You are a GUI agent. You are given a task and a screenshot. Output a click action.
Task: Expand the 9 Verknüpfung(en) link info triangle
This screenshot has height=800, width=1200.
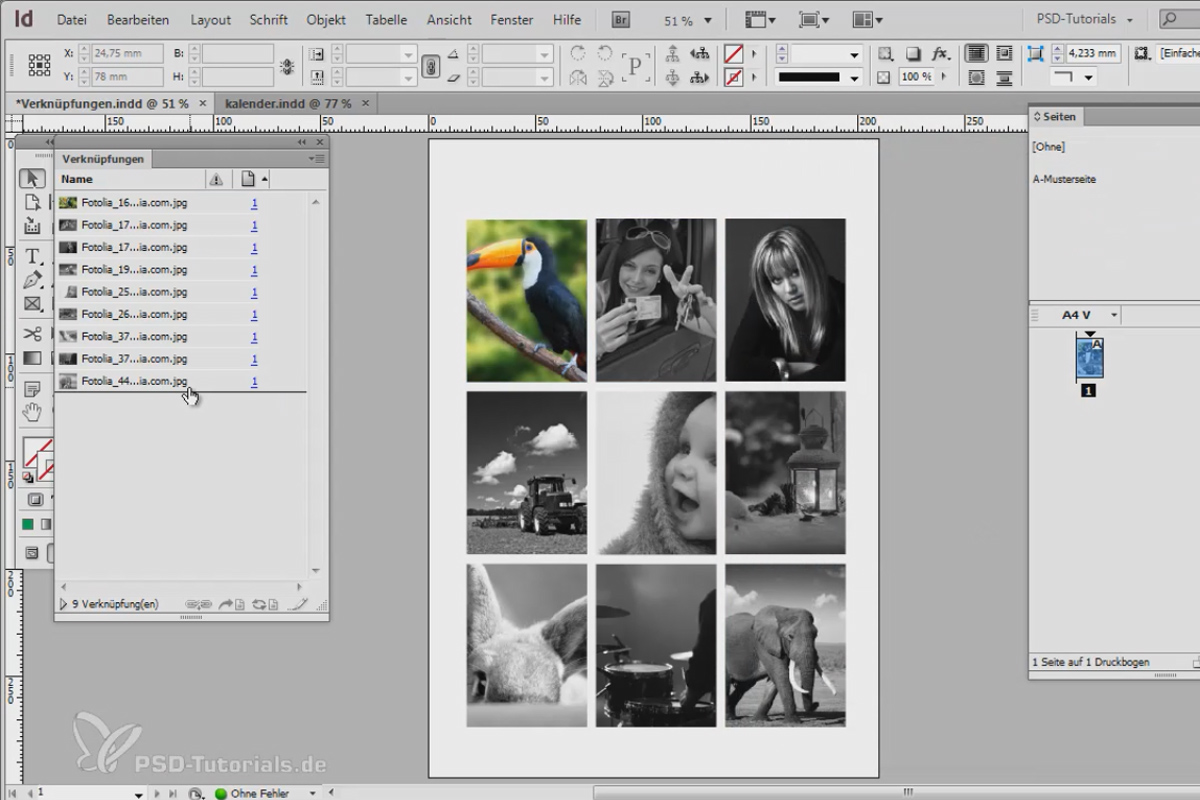64,604
